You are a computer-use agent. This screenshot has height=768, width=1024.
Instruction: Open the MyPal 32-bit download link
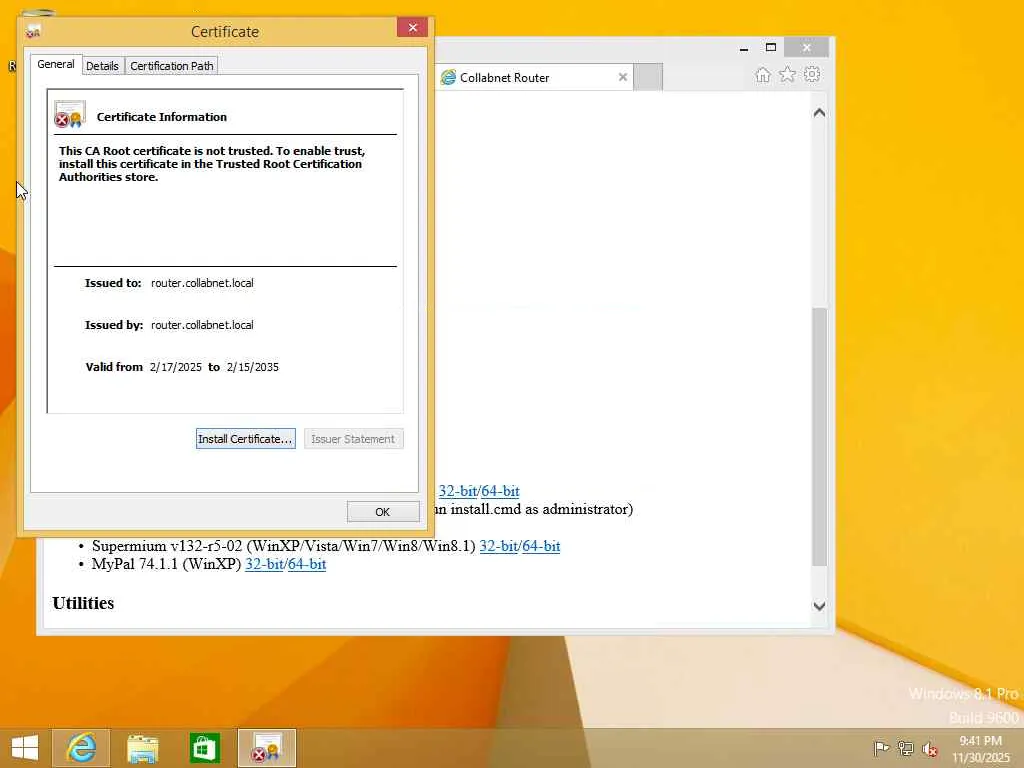pyautogui.click(x=264, y=564)
